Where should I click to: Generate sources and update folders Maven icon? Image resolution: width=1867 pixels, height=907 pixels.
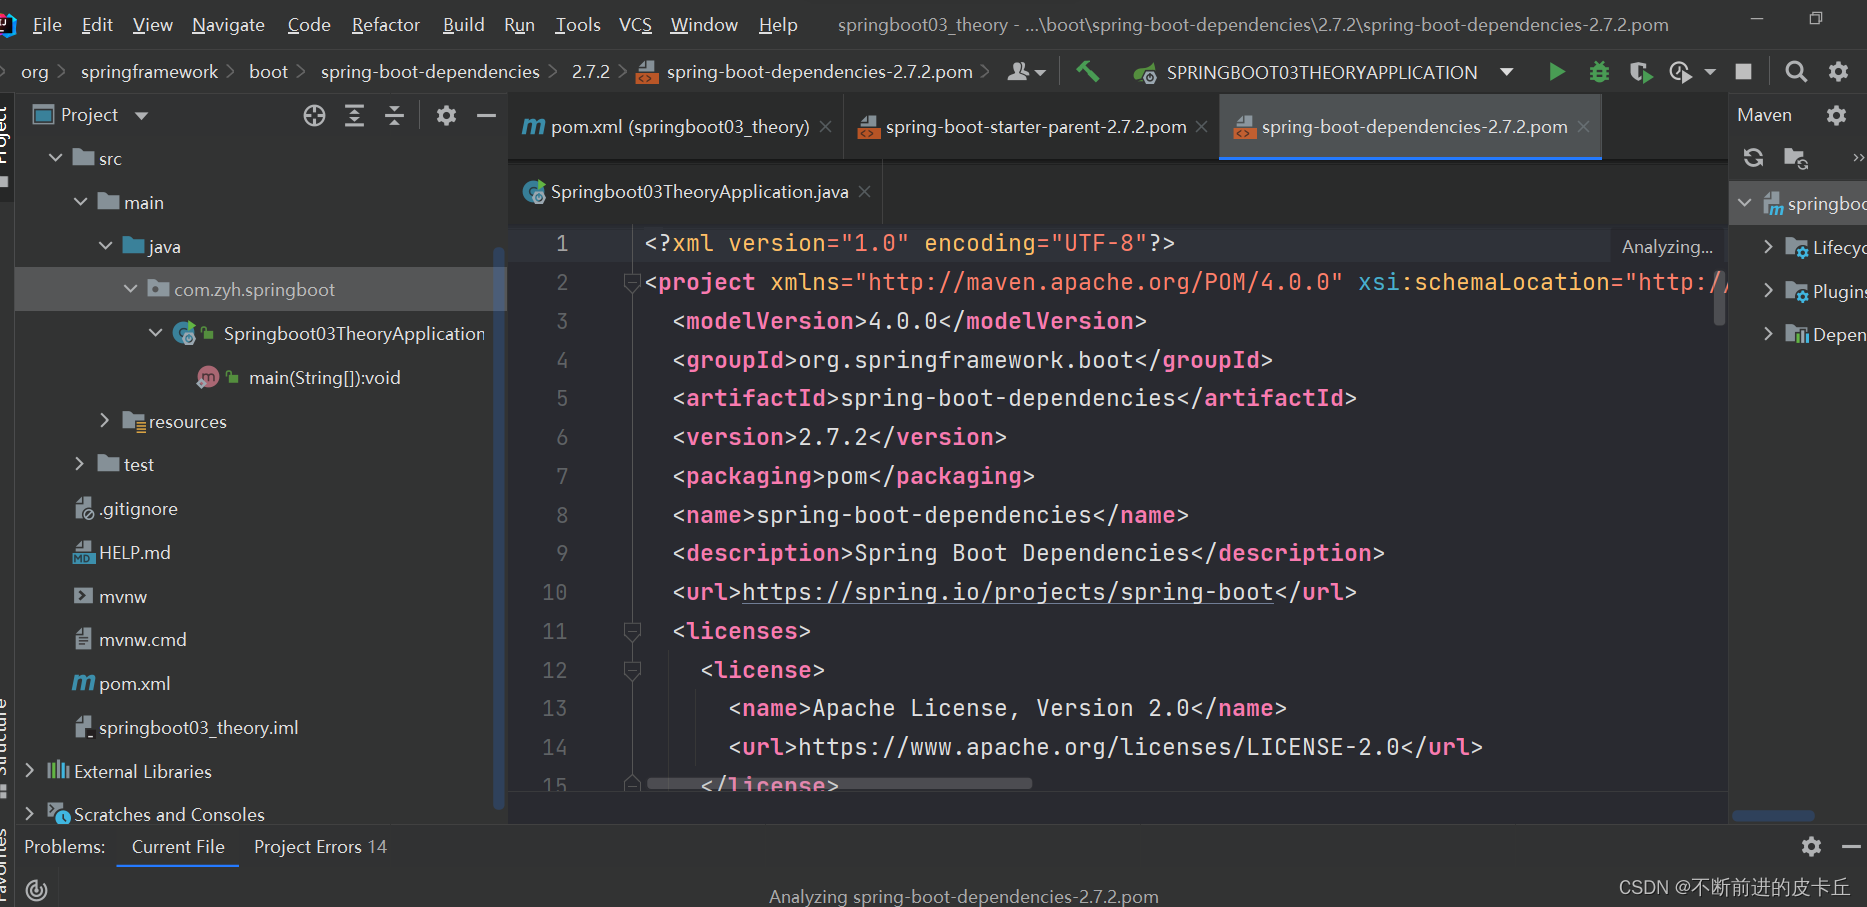tap(1796, 158)
